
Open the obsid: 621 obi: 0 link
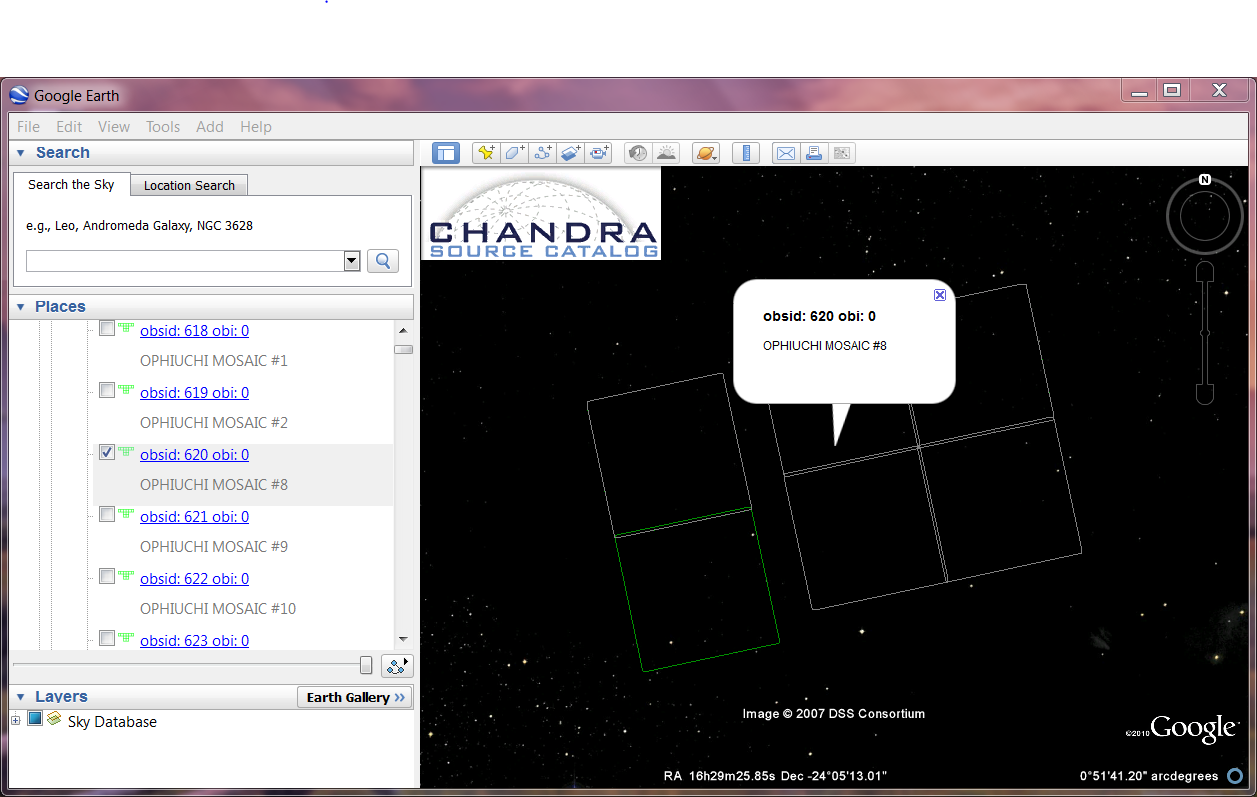pos(194,517)
